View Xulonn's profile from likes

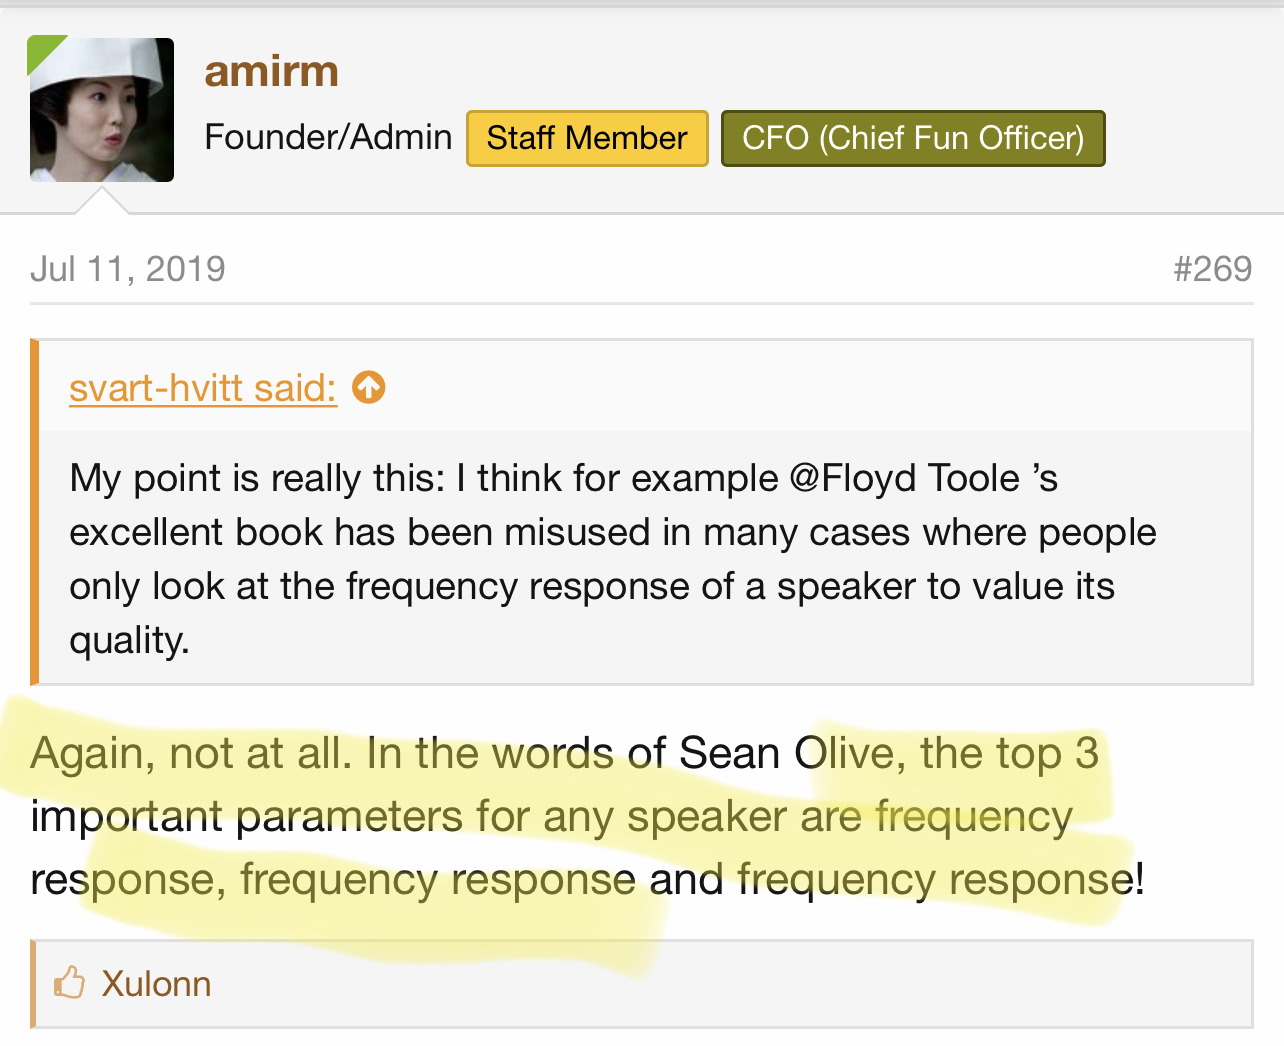[x=156, y=984]
